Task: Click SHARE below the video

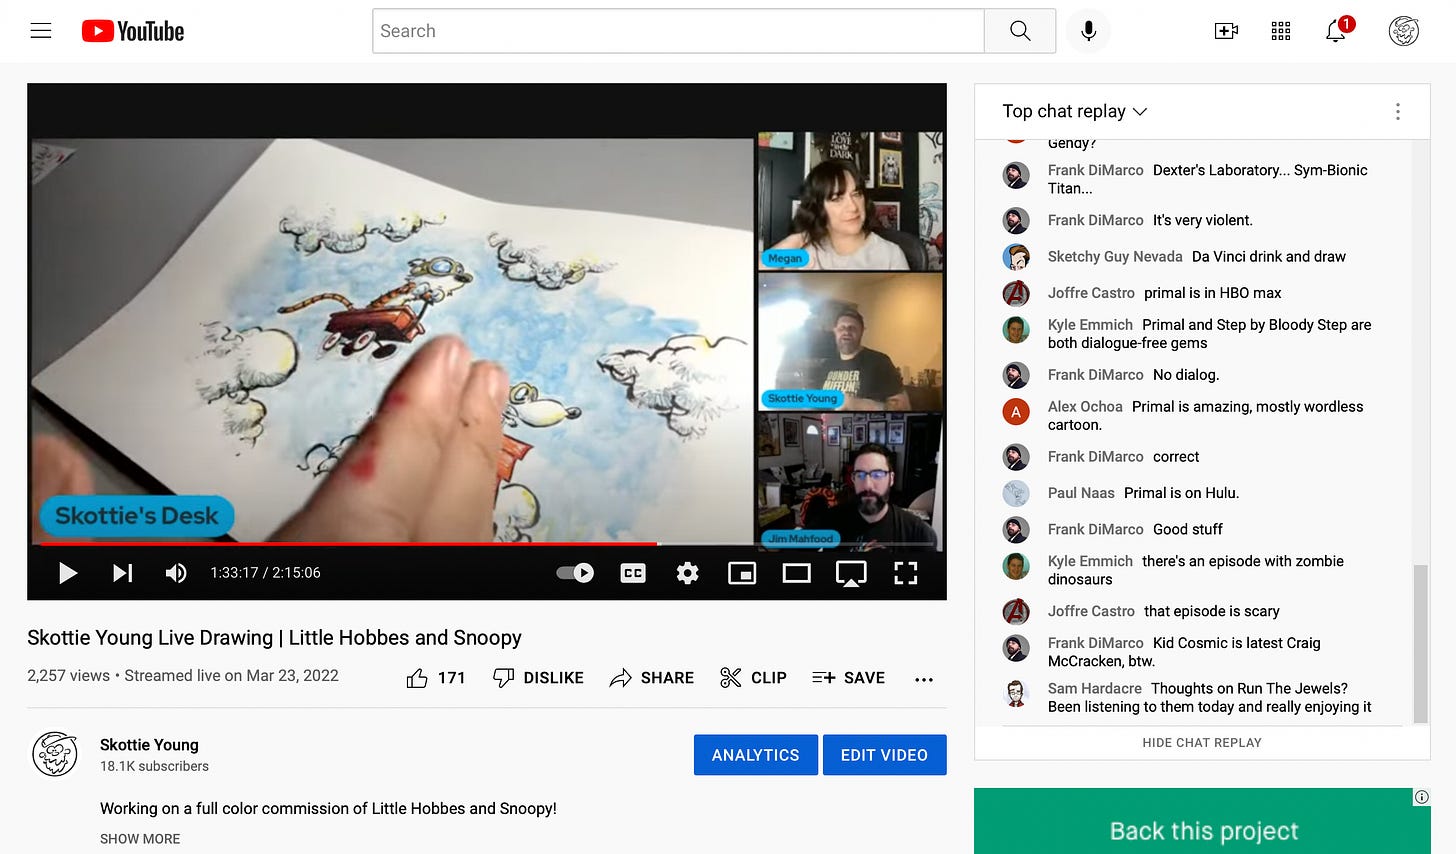Action: (x=652, y=678)
